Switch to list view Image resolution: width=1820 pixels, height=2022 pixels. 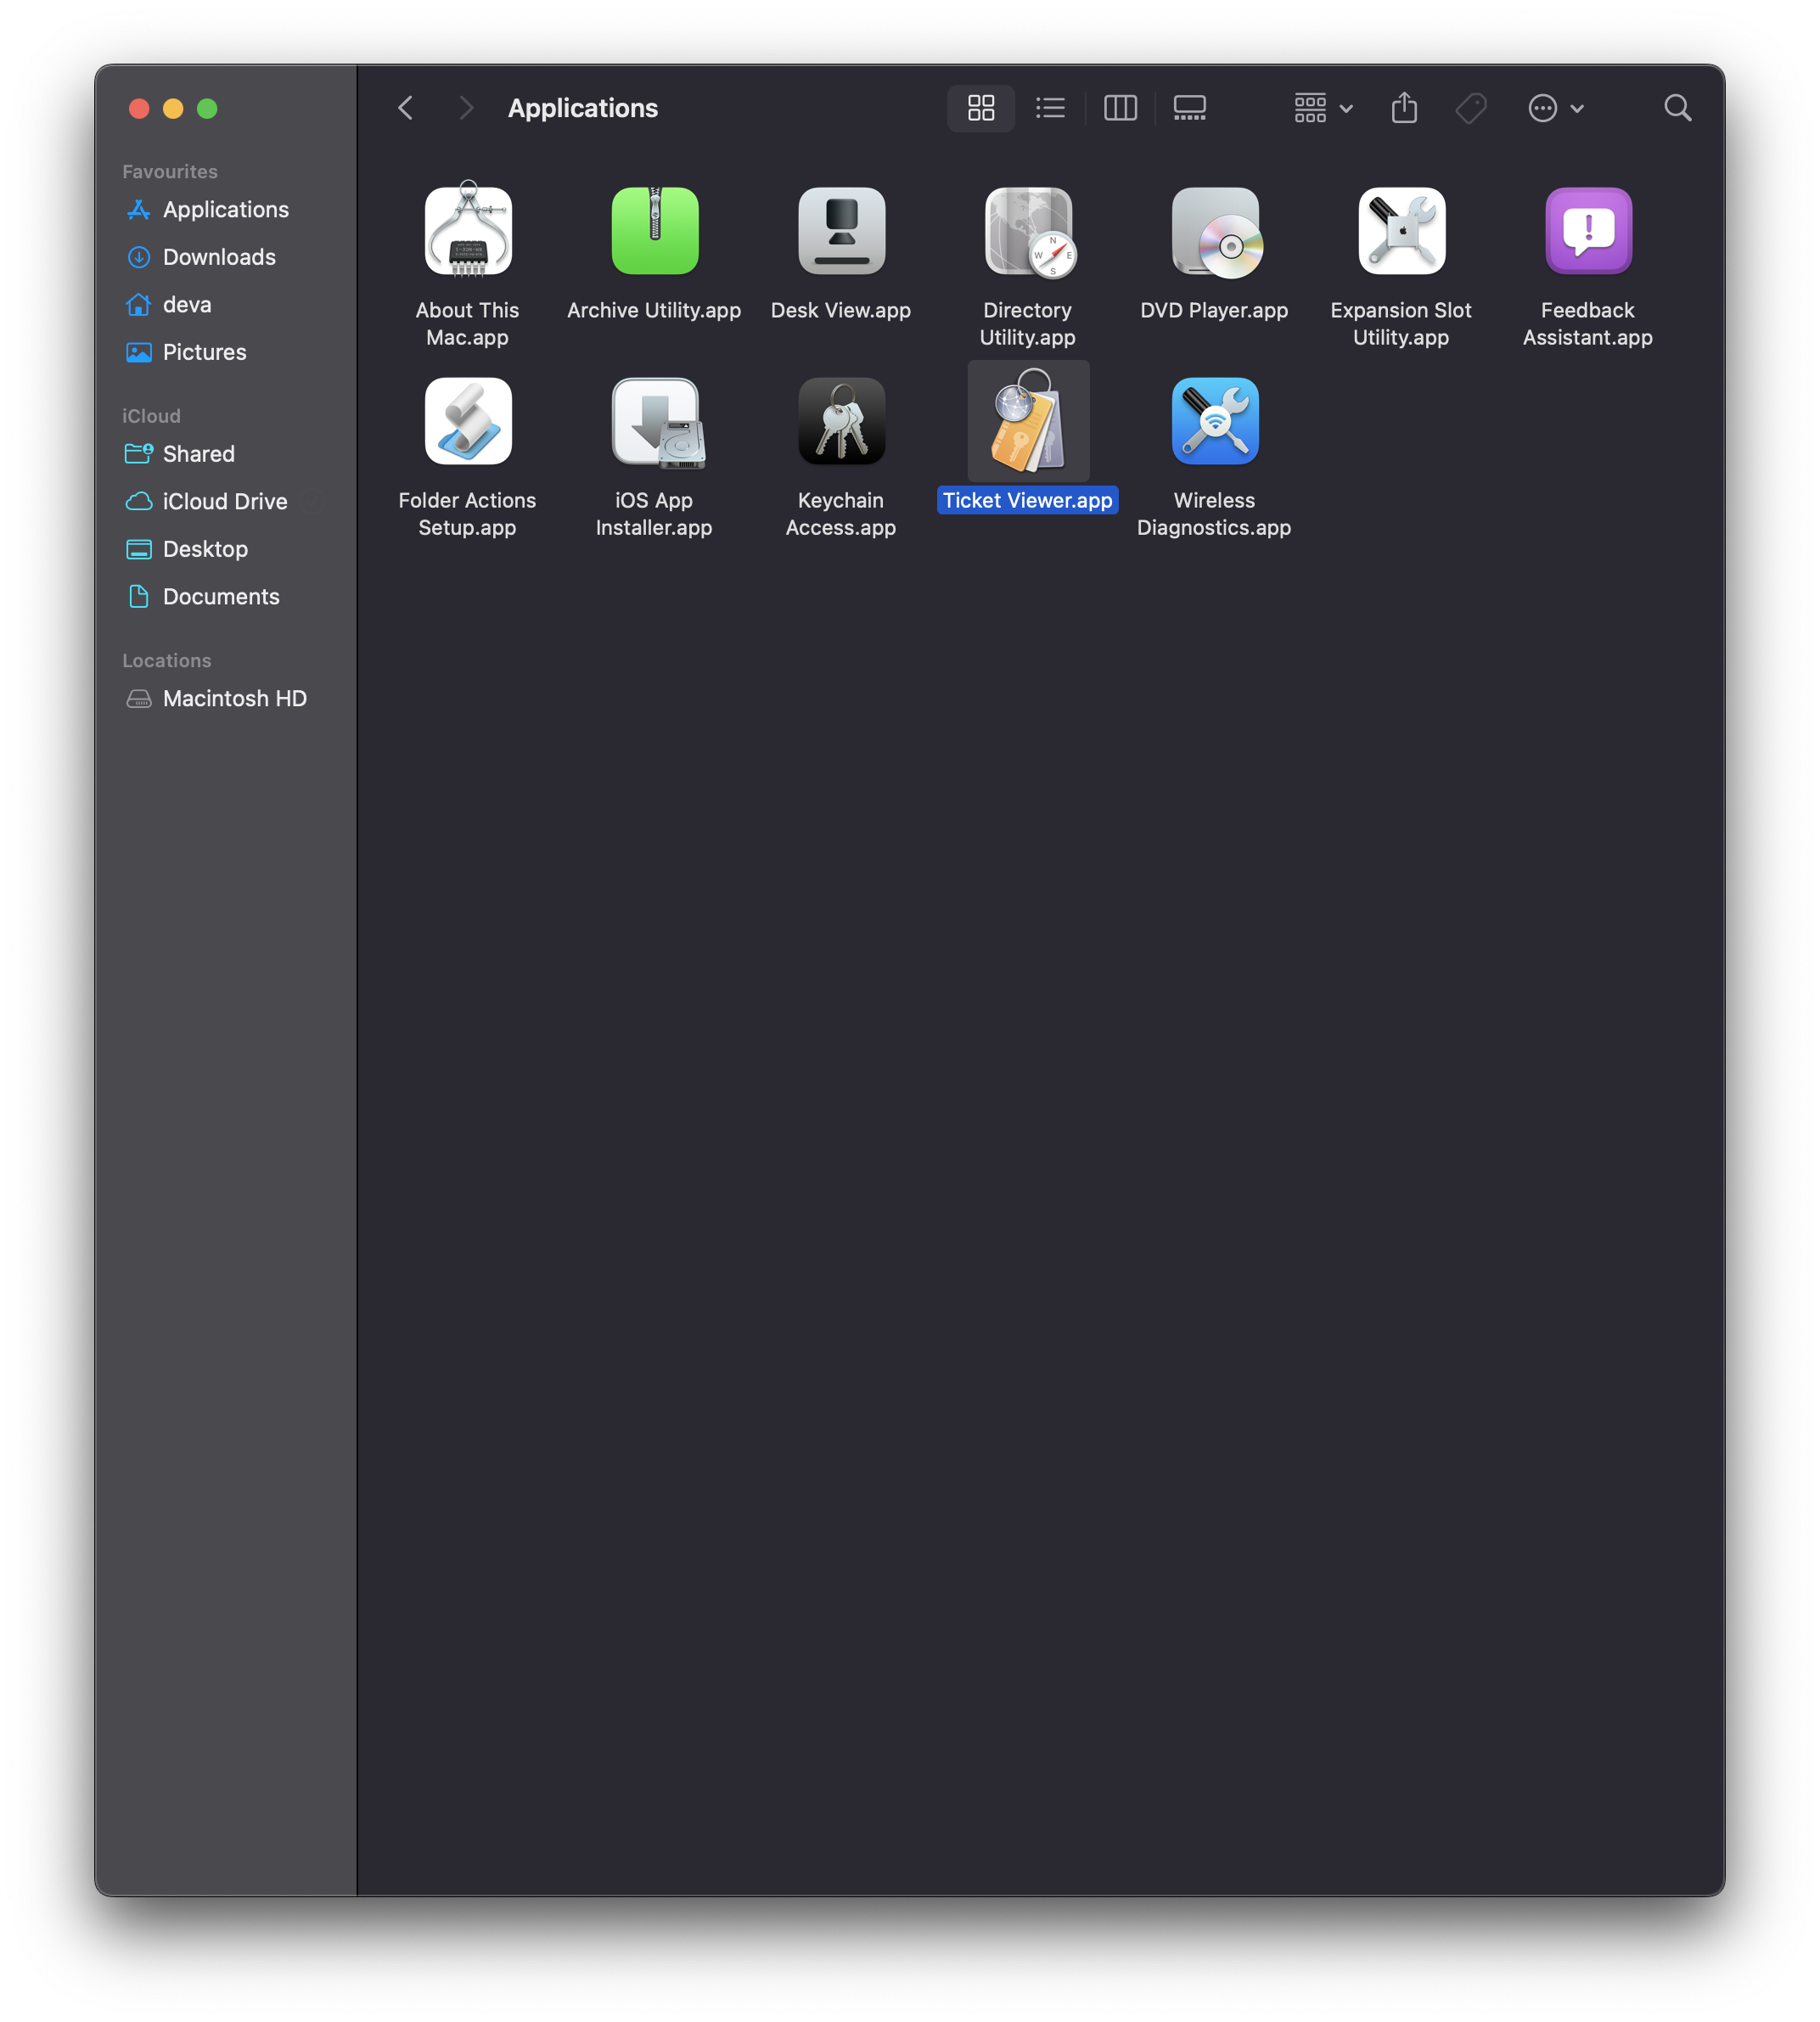(x=1050, y=108)
